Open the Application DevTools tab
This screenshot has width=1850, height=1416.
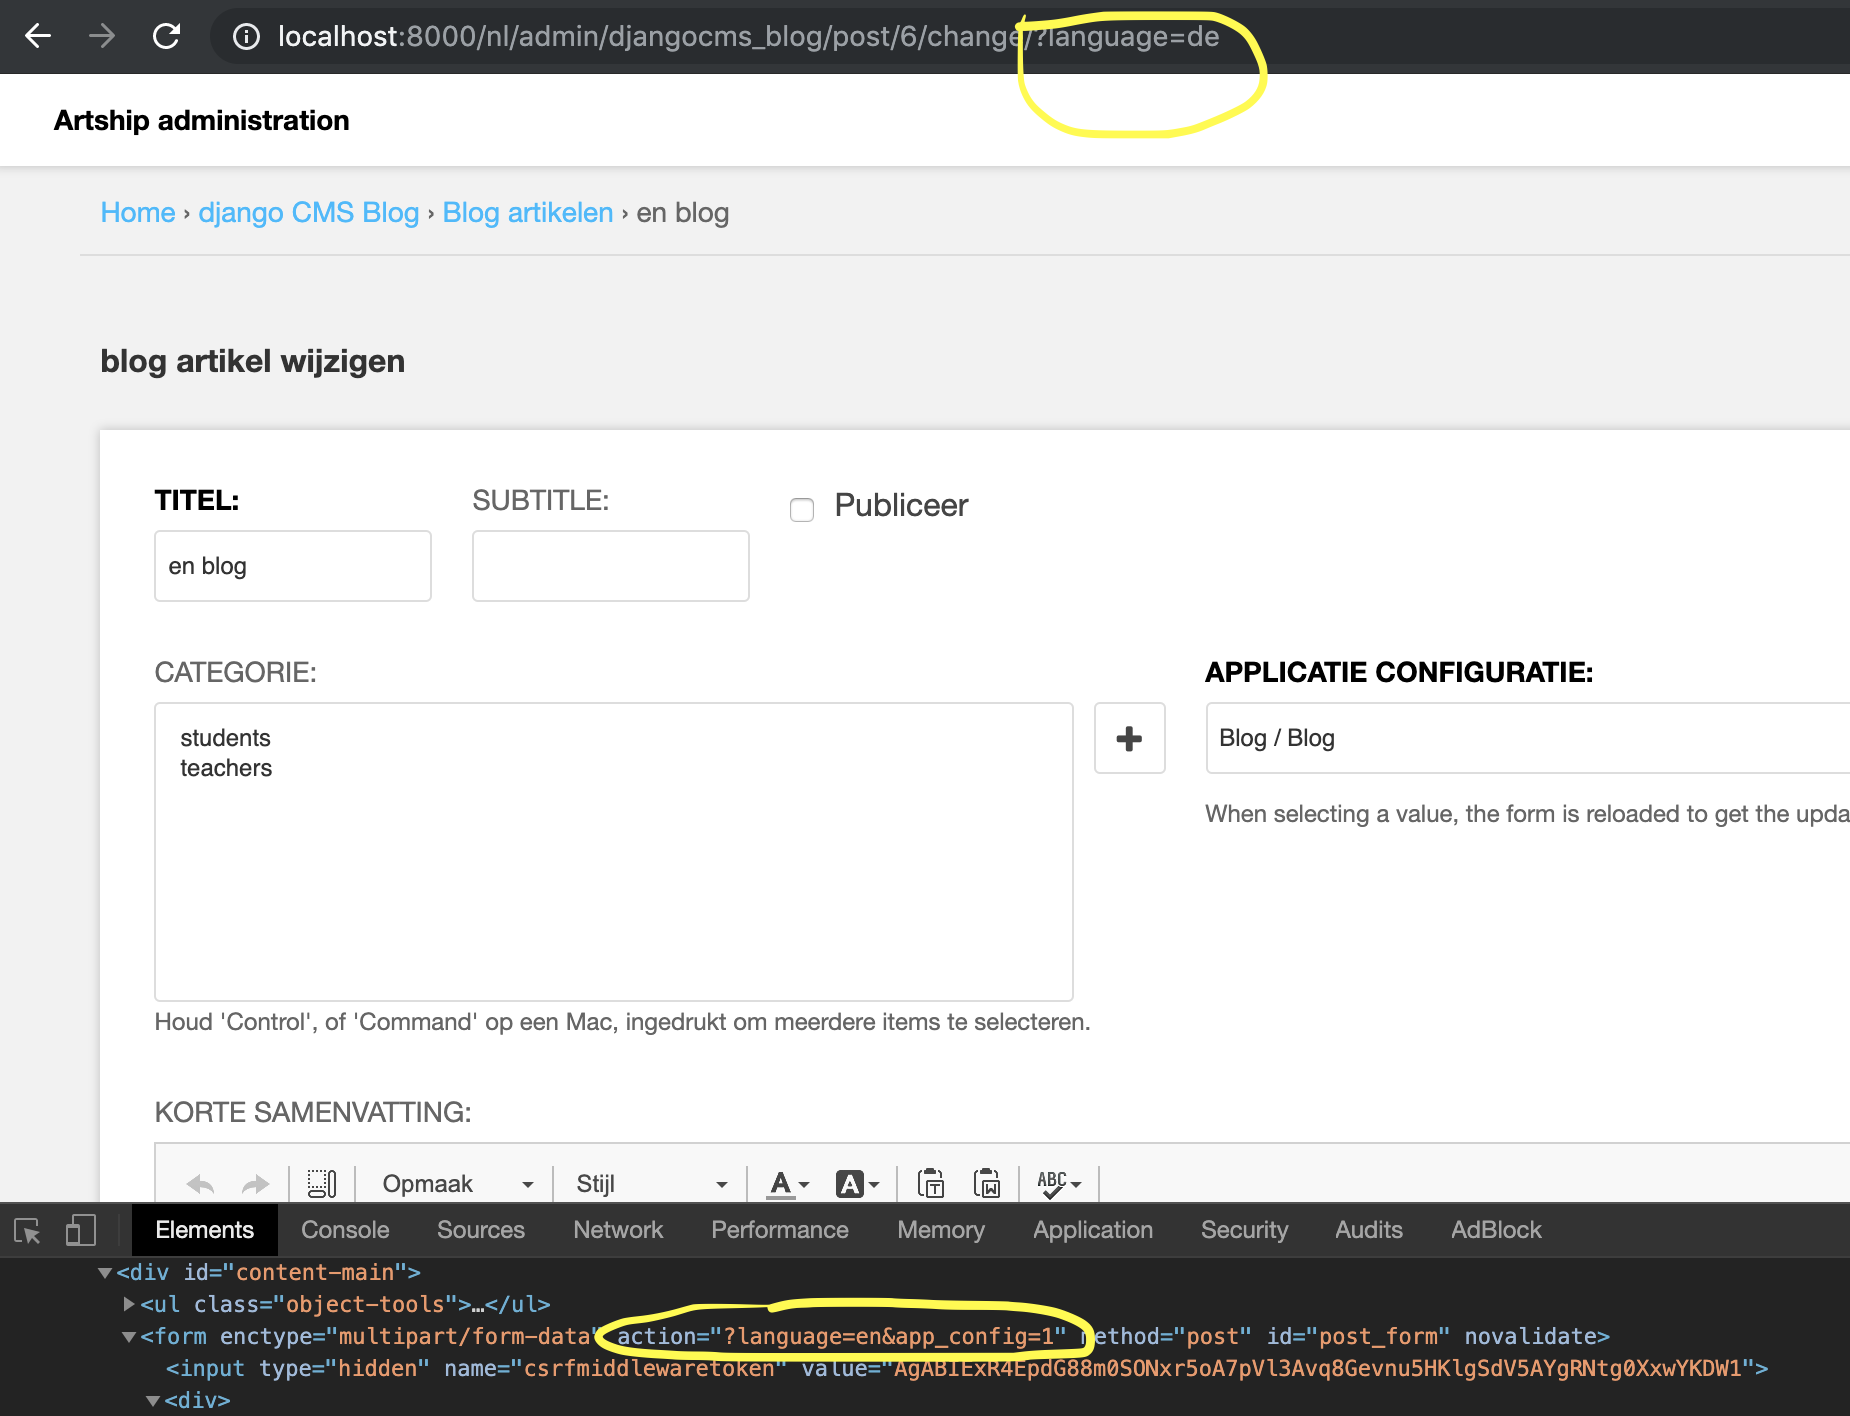click(x=1093, y=1230)
